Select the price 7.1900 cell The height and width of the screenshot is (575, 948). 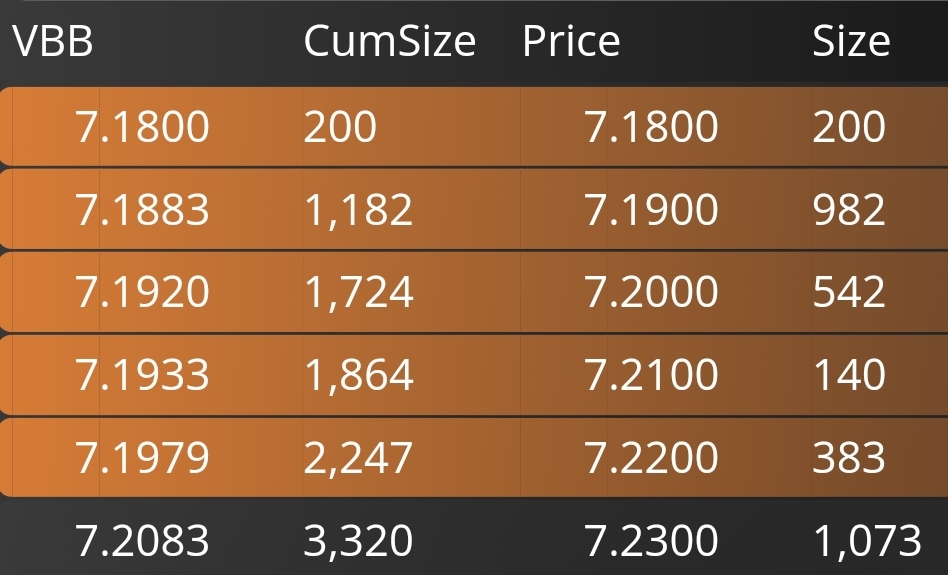coord(651,210)
